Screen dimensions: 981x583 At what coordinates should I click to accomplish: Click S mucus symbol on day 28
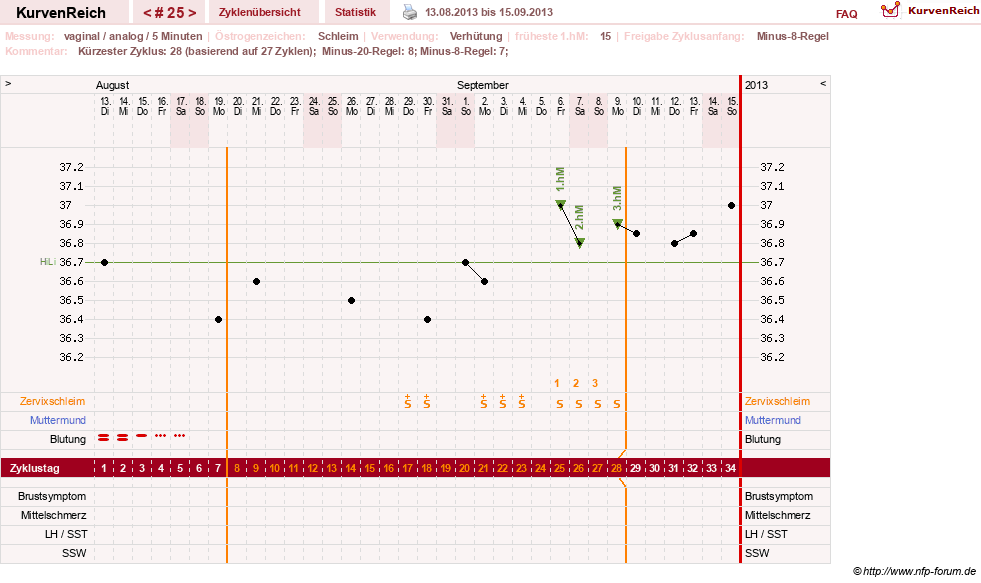click(x=617, y=404)
